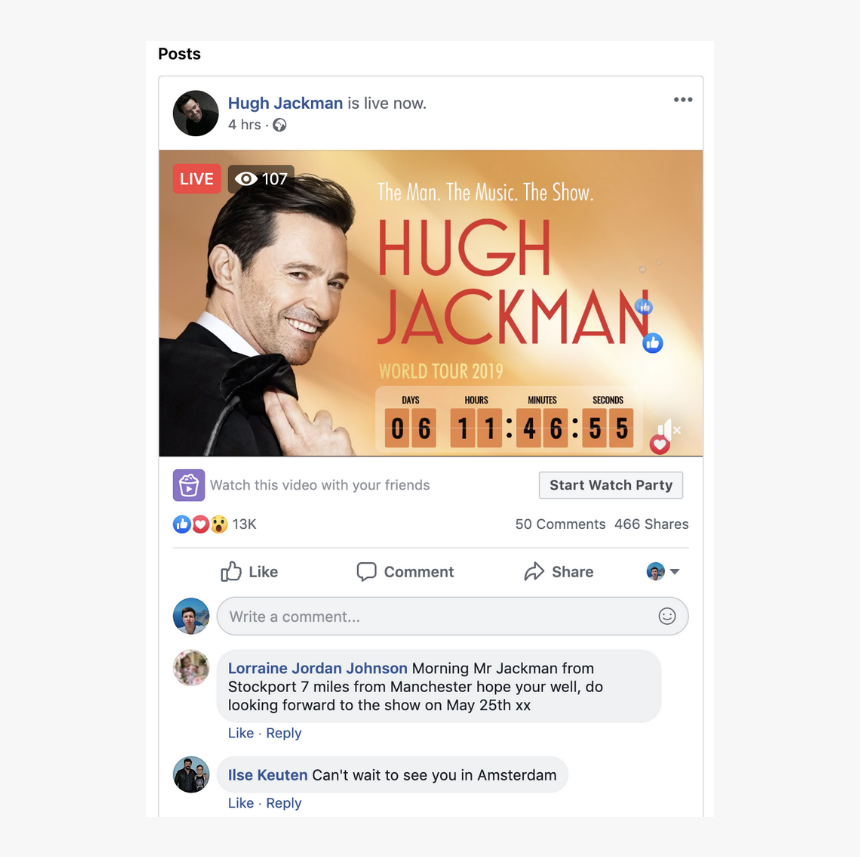860x857 pixels.
Task: Click the viewer count eye icon
Action: click(246, 179)
